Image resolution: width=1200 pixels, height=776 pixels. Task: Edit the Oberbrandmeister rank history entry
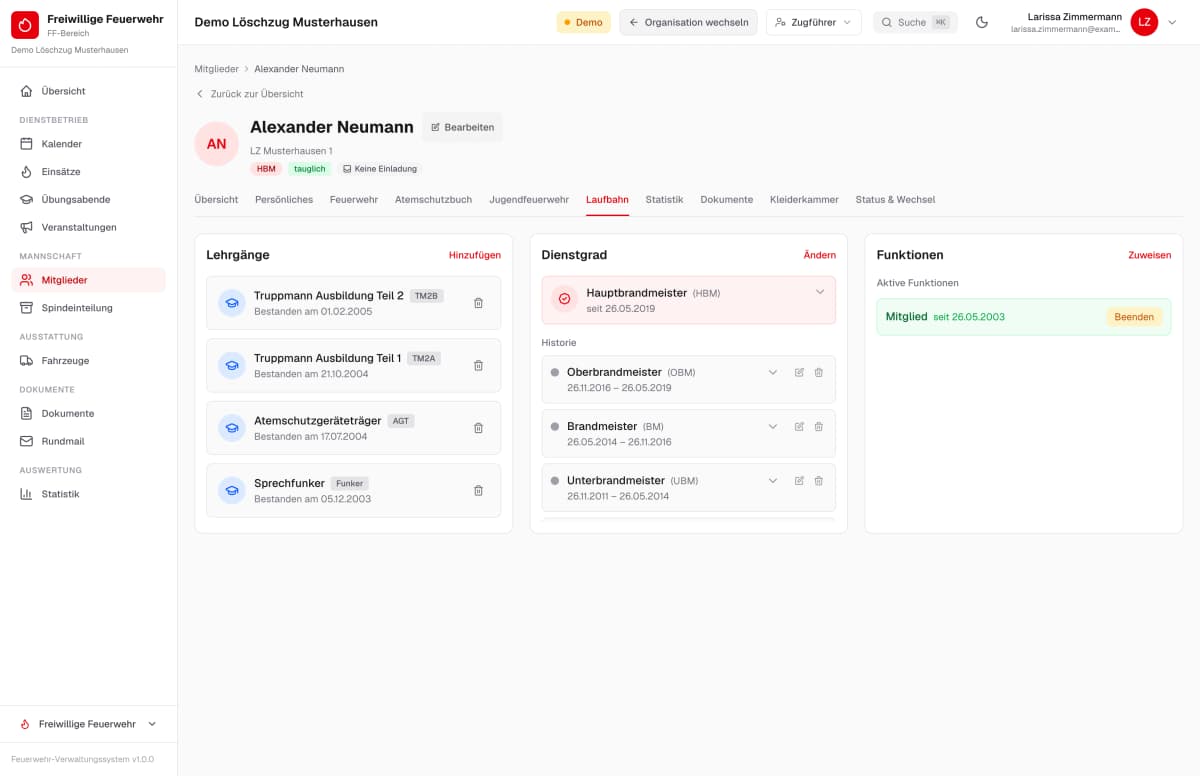799,372
